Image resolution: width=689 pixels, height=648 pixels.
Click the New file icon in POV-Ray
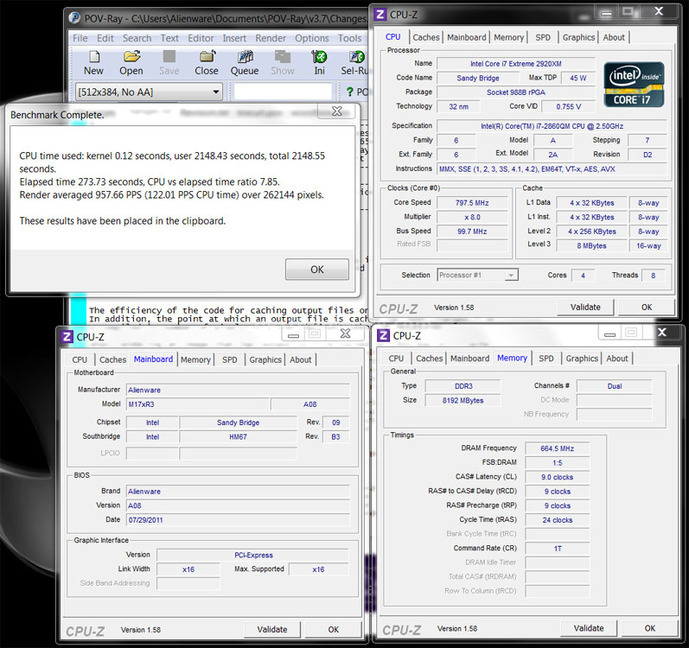[94, 57]
